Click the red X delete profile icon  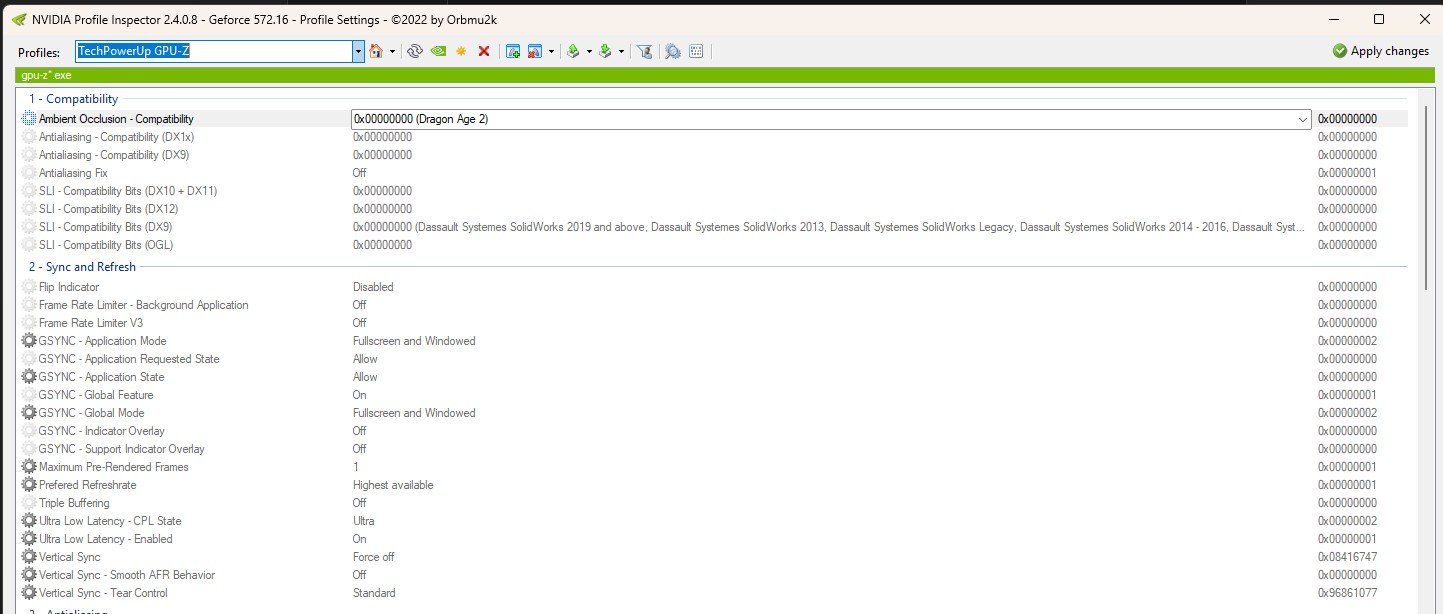[x=484, y=51]
